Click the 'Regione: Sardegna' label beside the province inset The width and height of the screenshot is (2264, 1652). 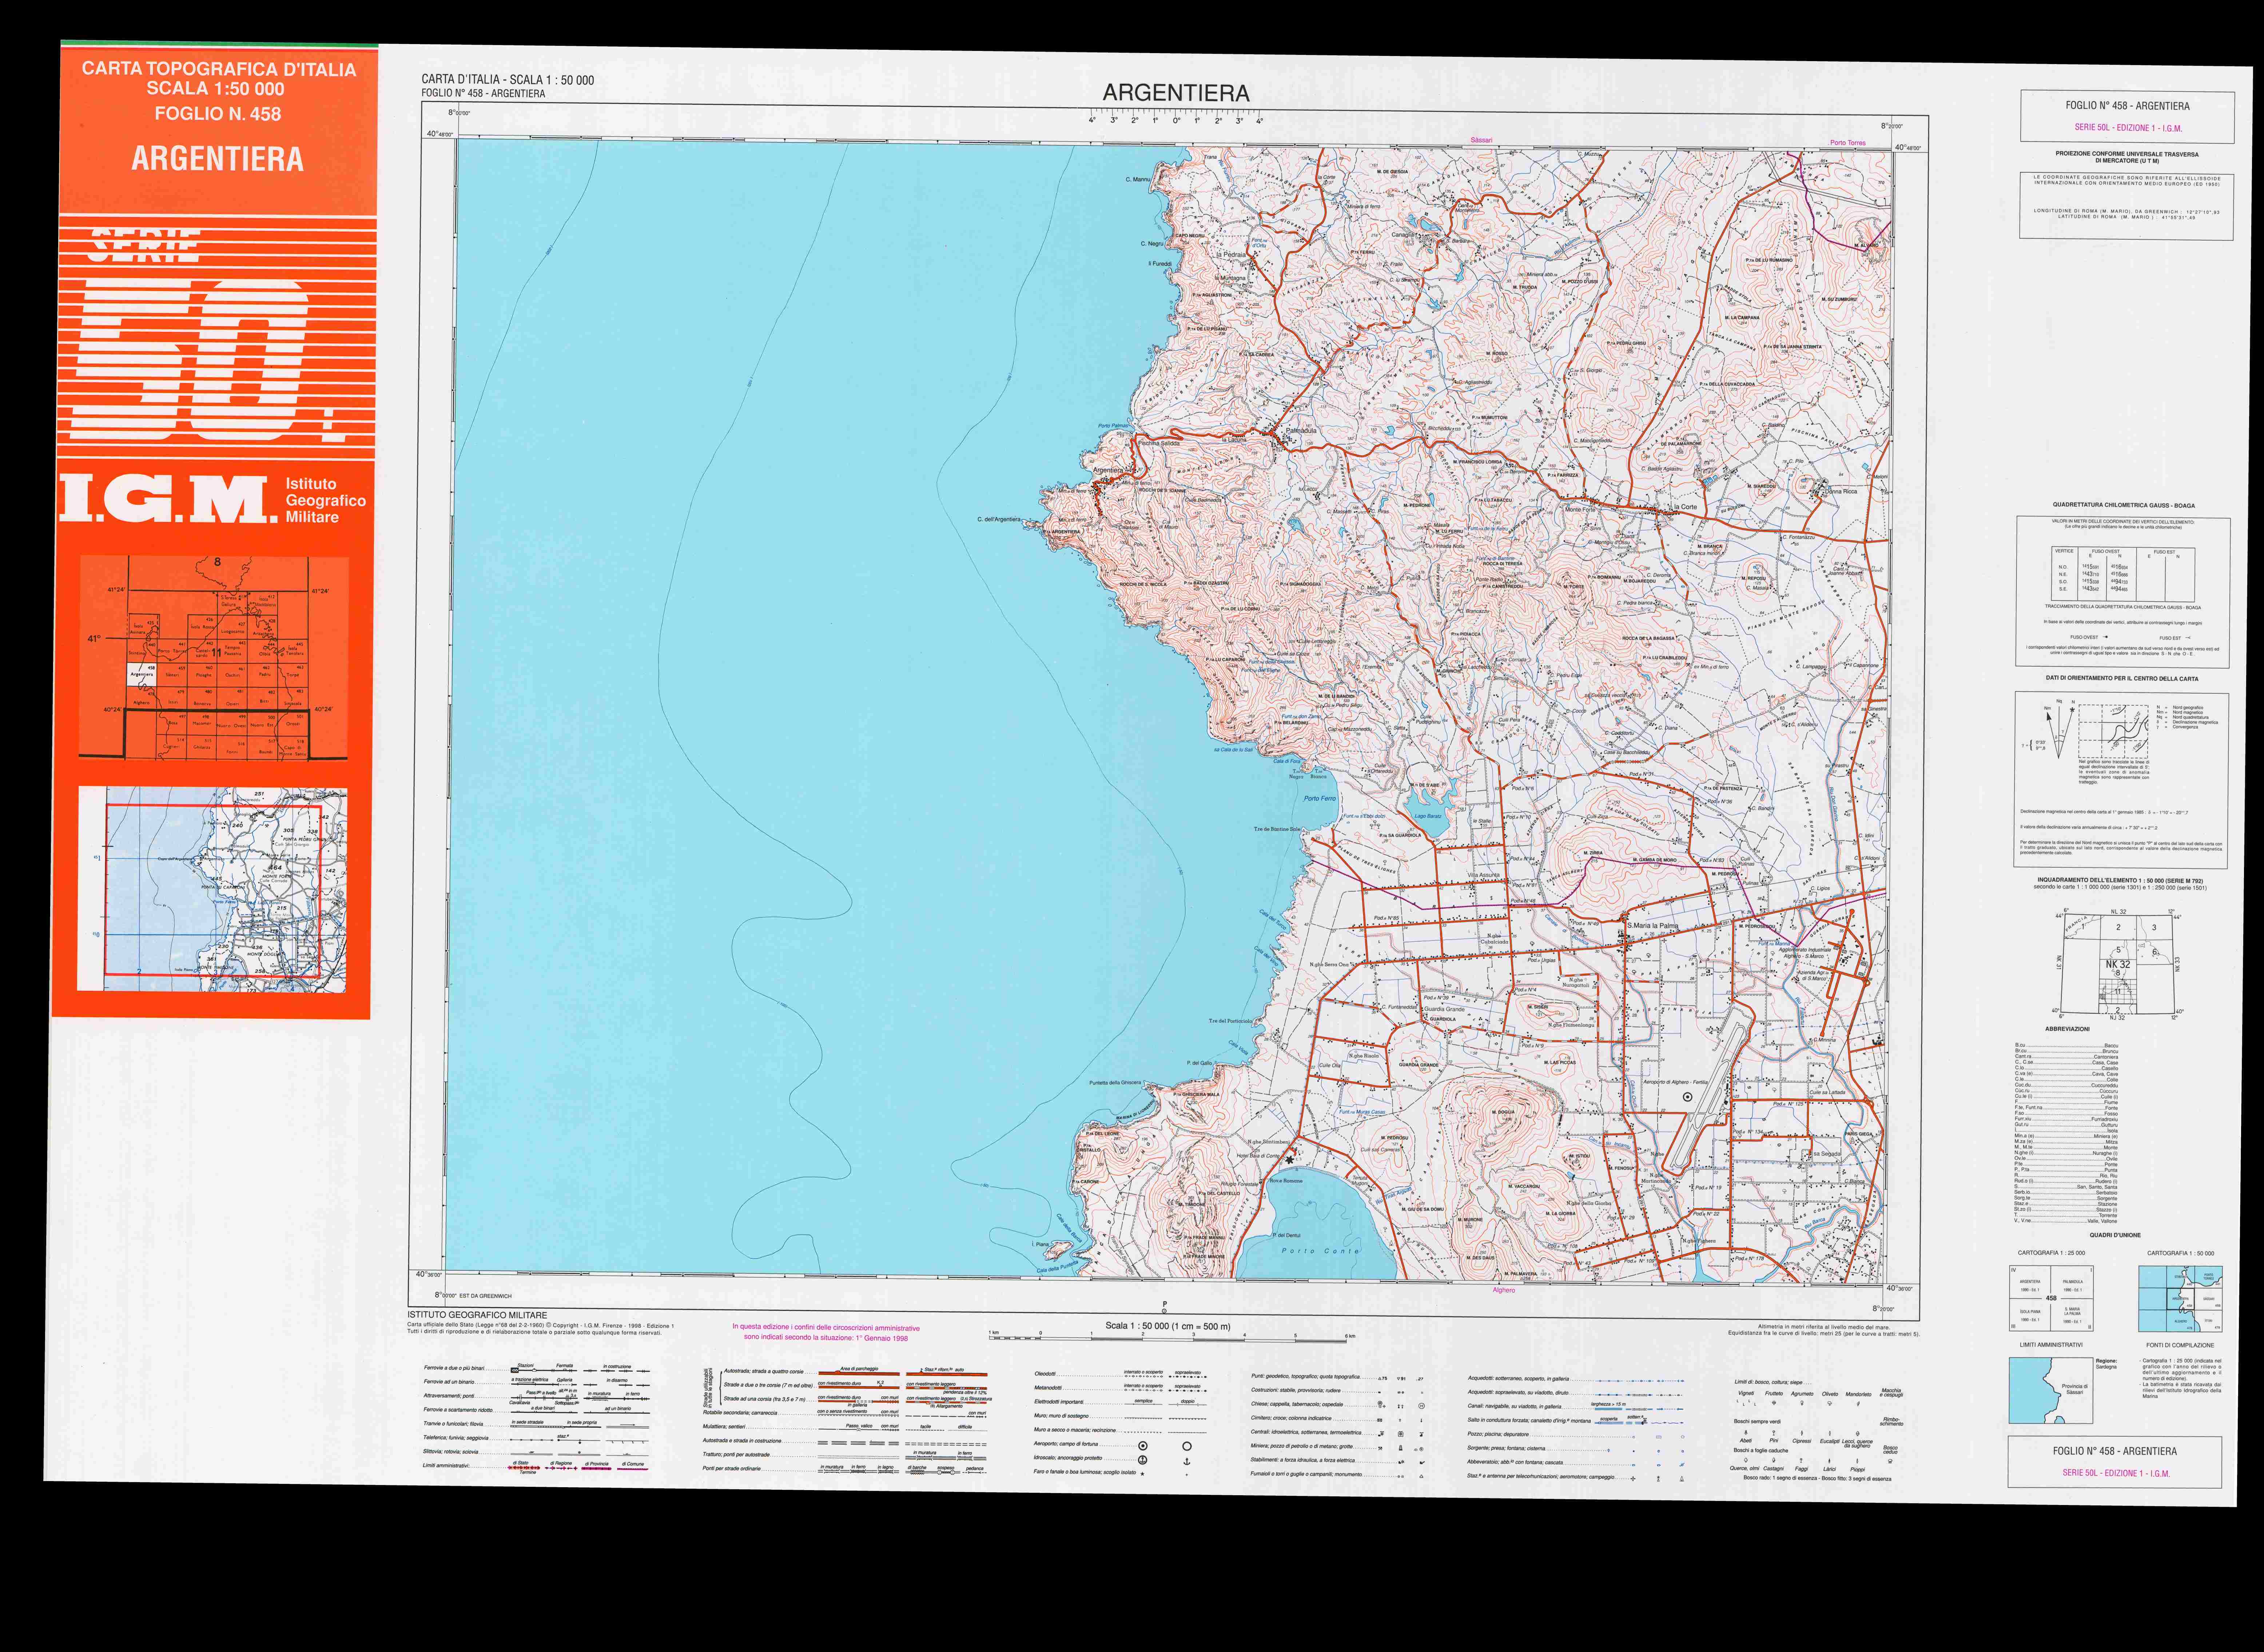point(2107,1364)
